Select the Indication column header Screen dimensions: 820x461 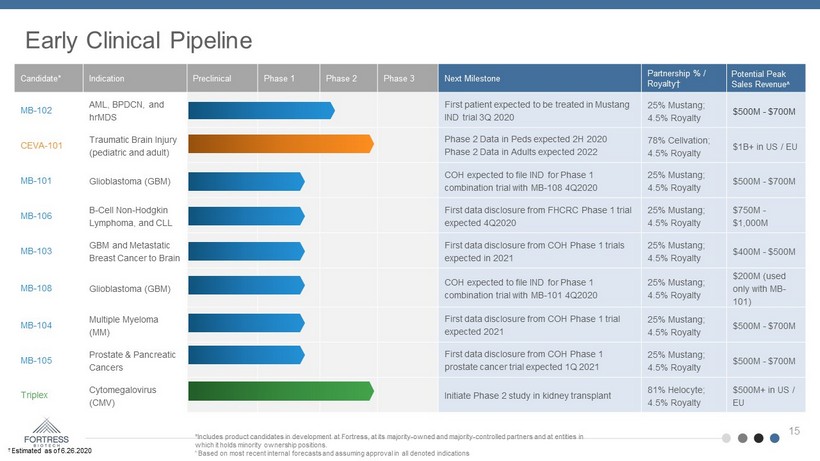point(106,77)
